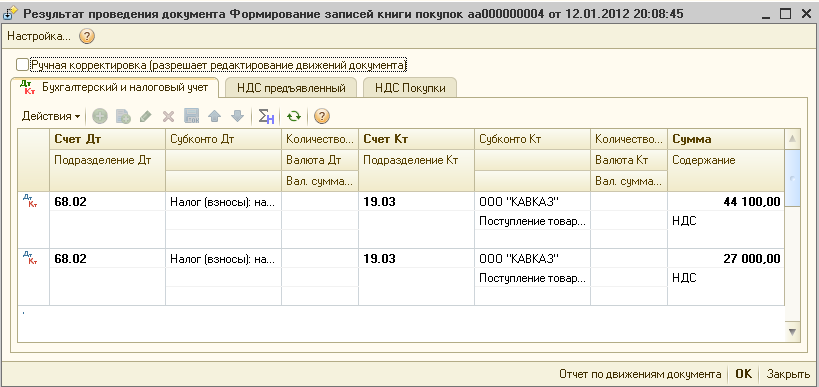Image resolution: width=819 pixels, height=387 pixels.
Task: Click the copy row icon in toolbar
Action: tap(123, 116)
